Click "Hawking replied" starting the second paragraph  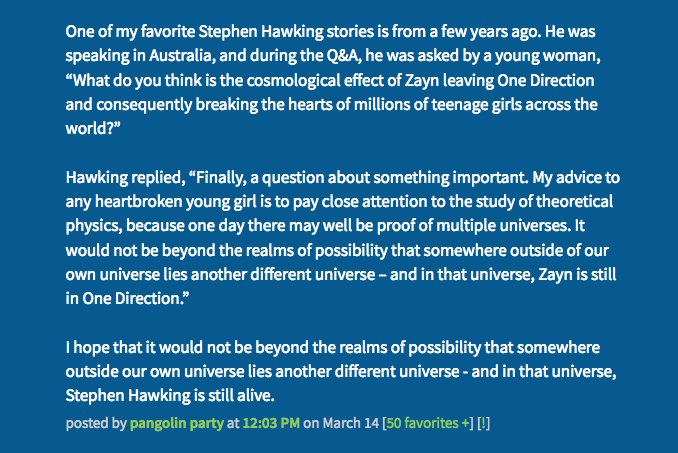tap(125, 178)
